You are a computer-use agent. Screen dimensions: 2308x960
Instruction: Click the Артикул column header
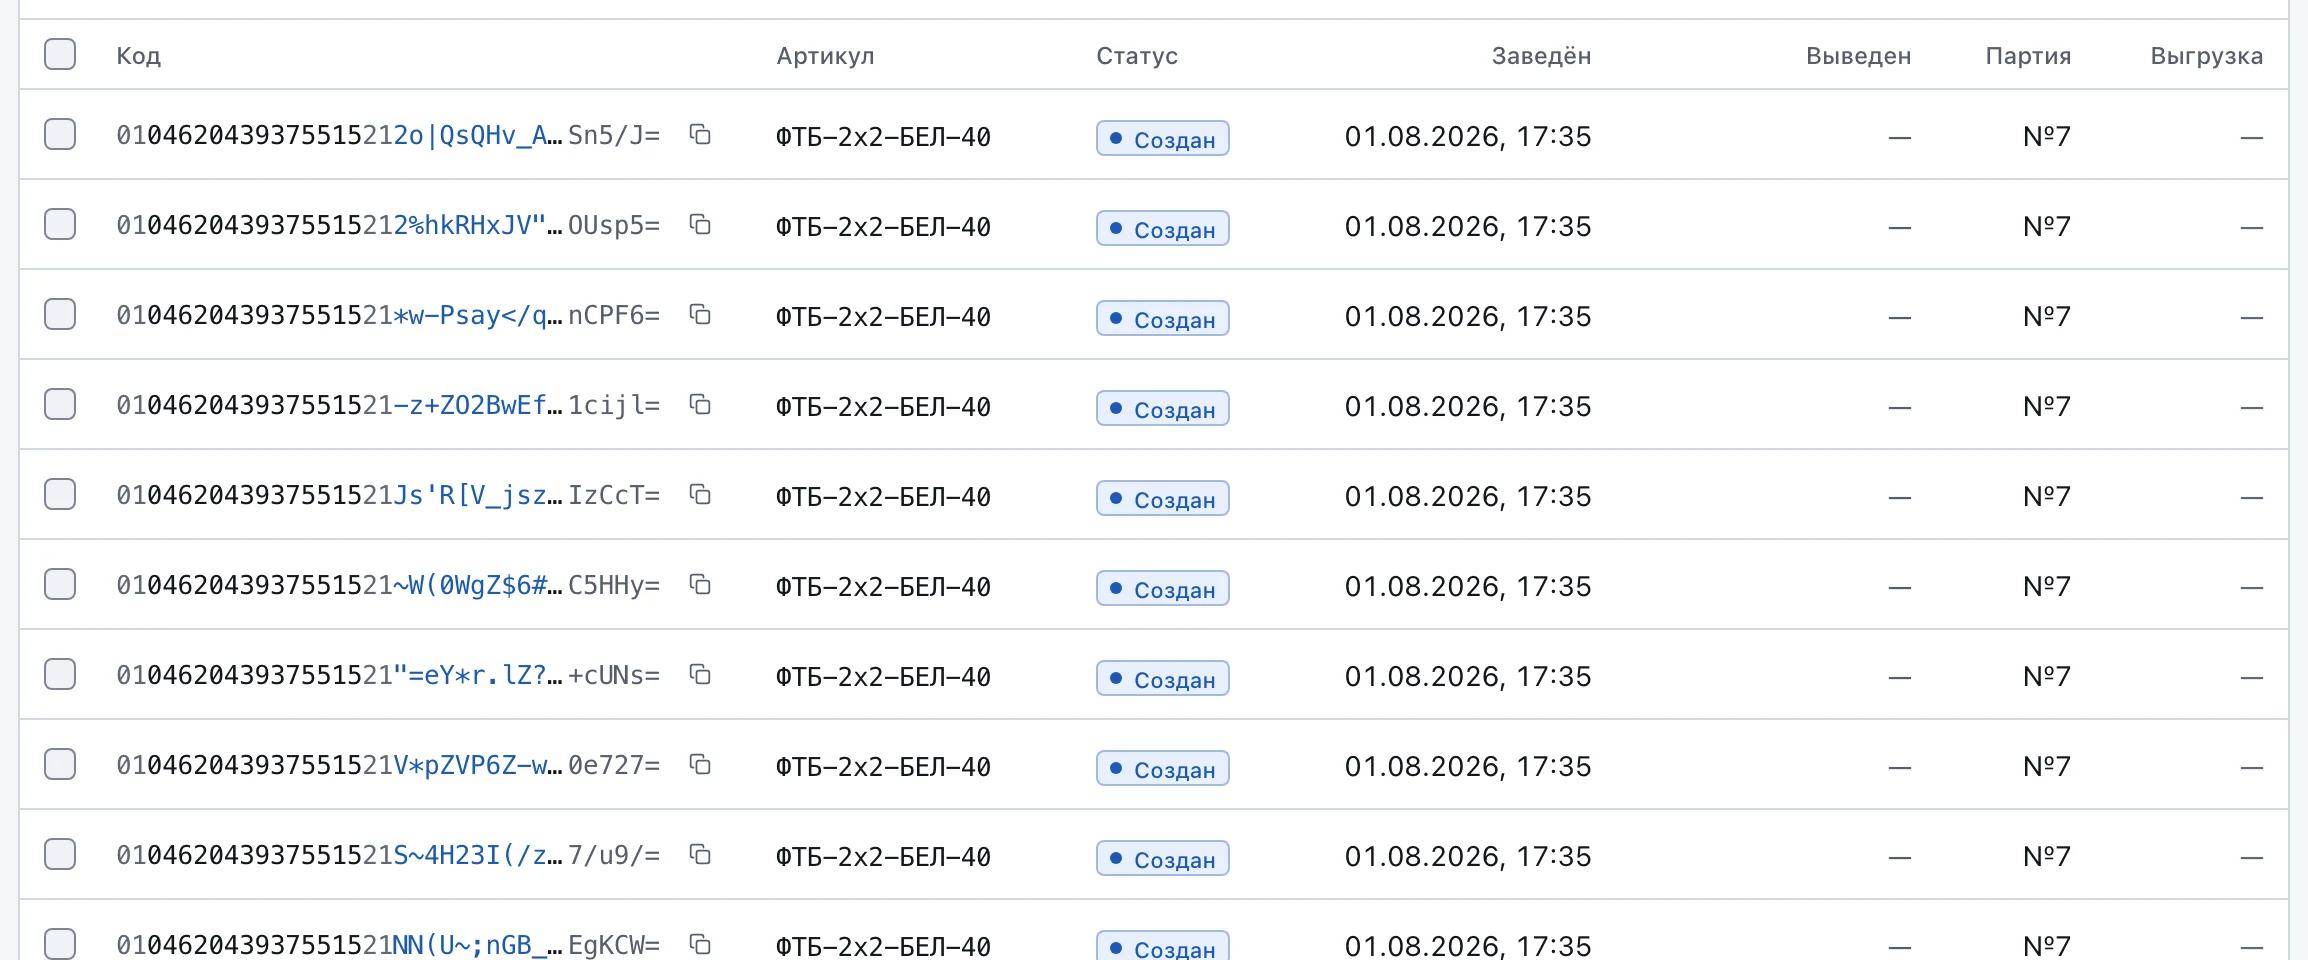coord(825,56)
